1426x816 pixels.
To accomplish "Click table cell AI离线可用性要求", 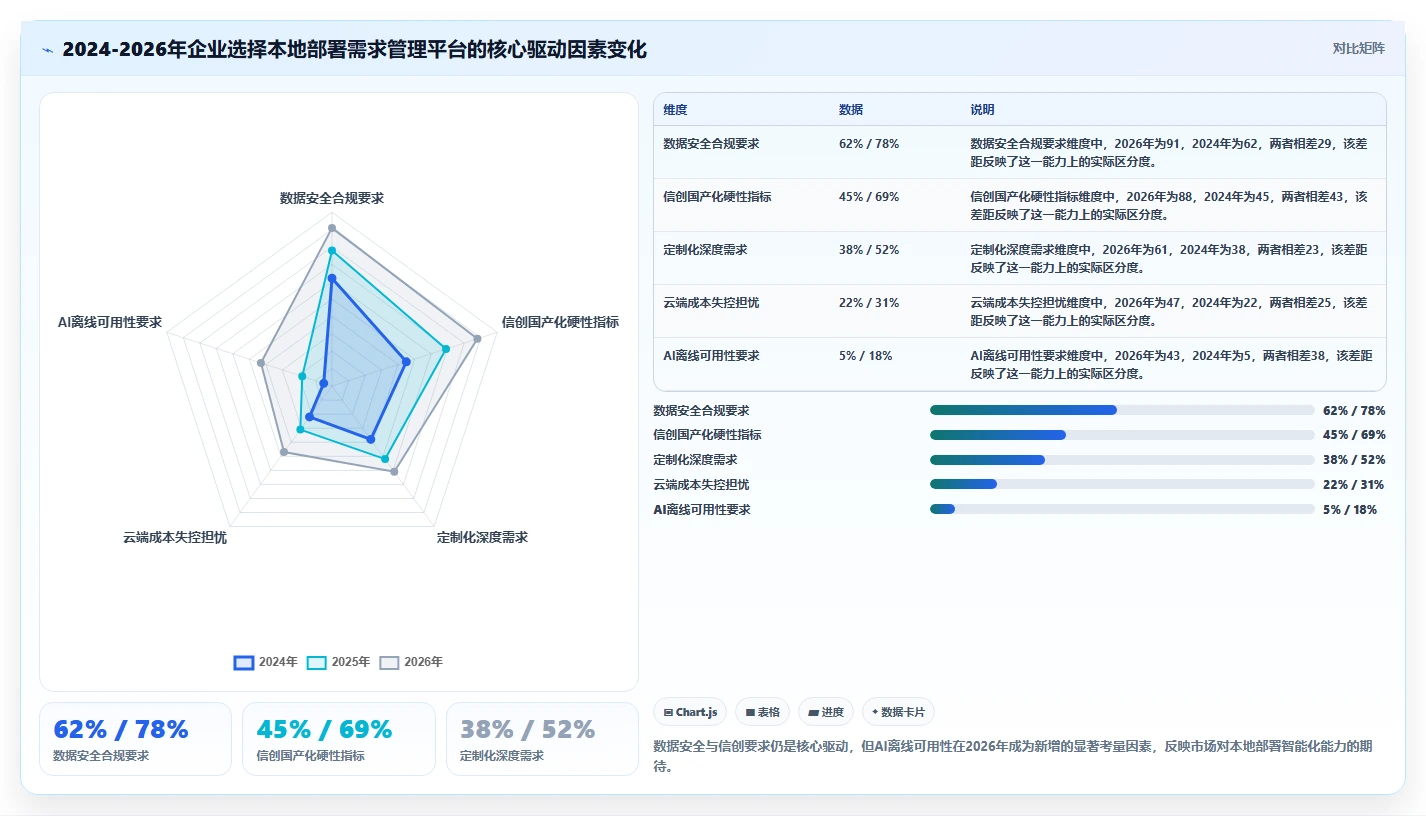I will pos(711,356).
